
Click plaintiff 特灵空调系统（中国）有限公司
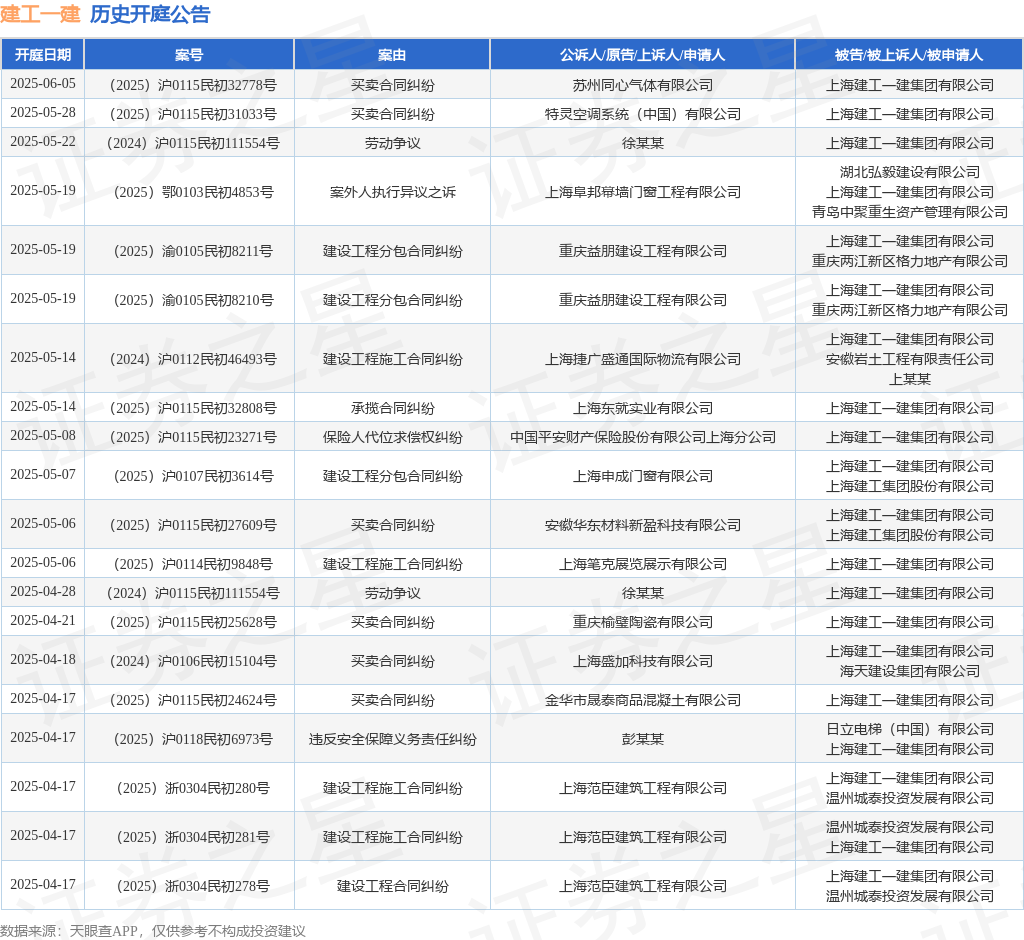click(x=643, y=114)
